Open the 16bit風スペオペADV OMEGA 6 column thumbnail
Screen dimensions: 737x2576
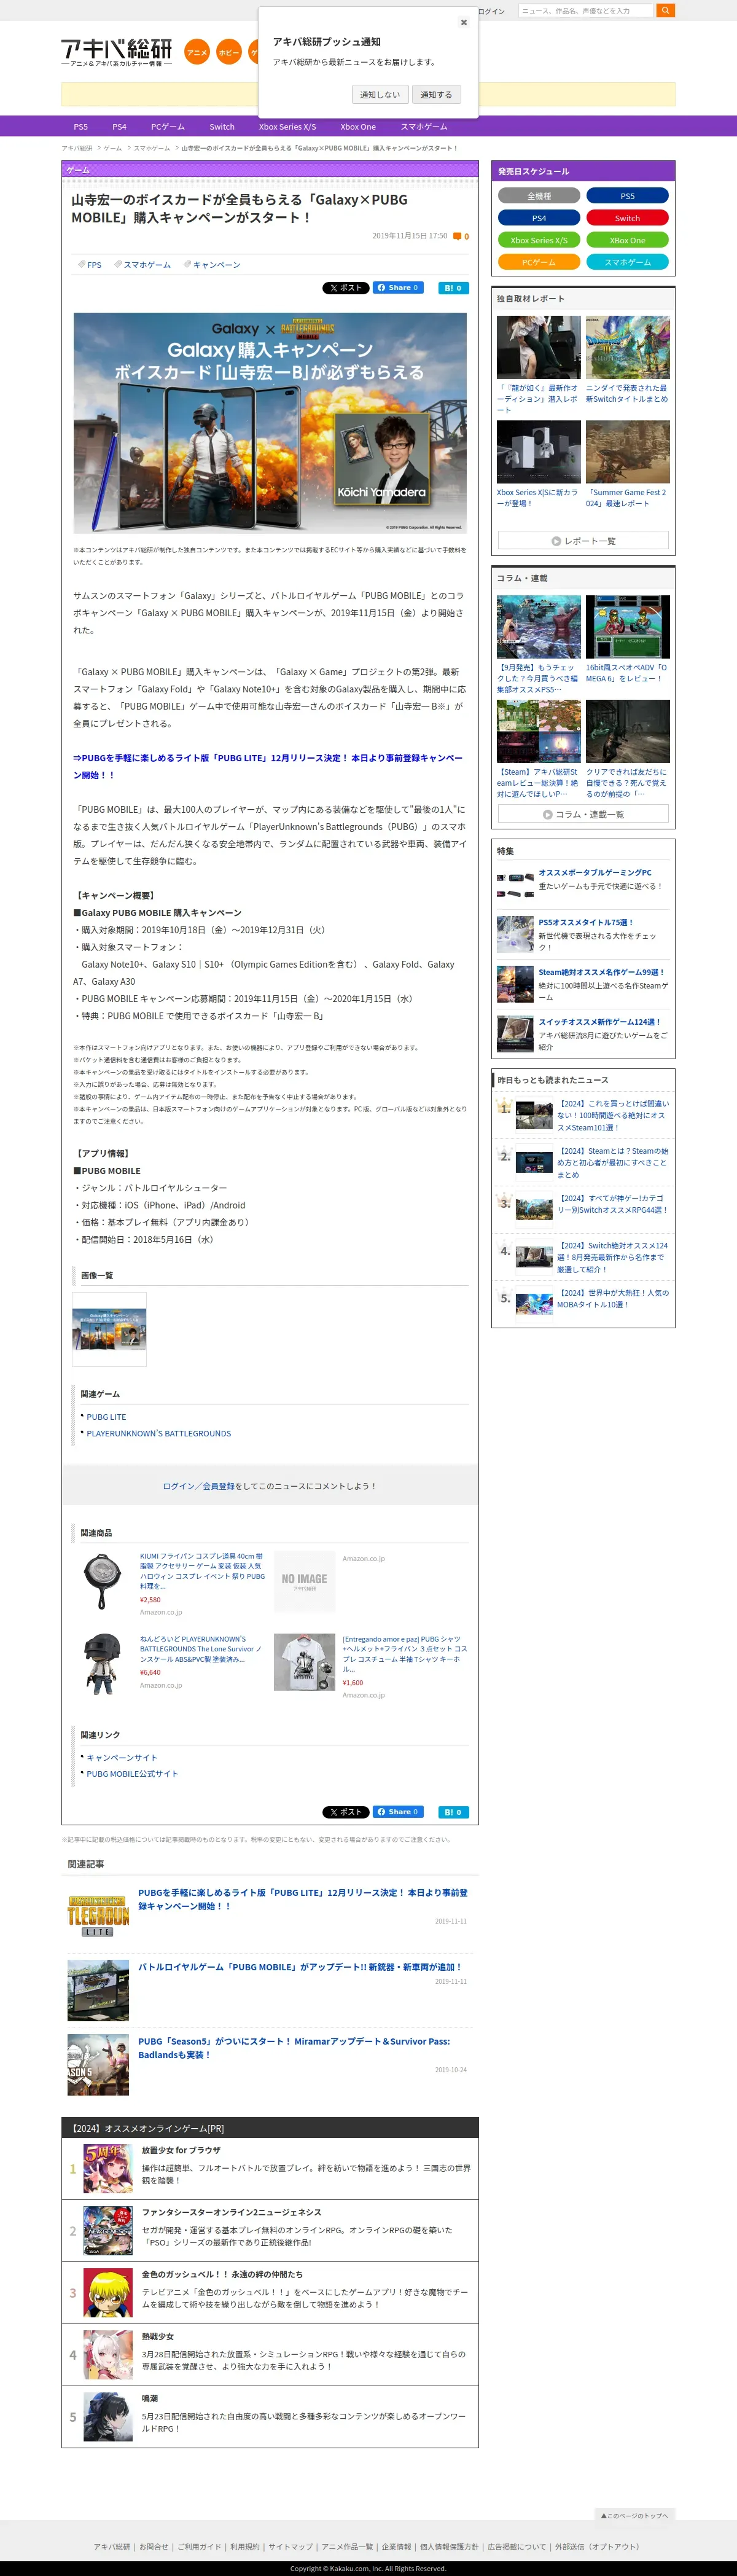pos(628,627)
